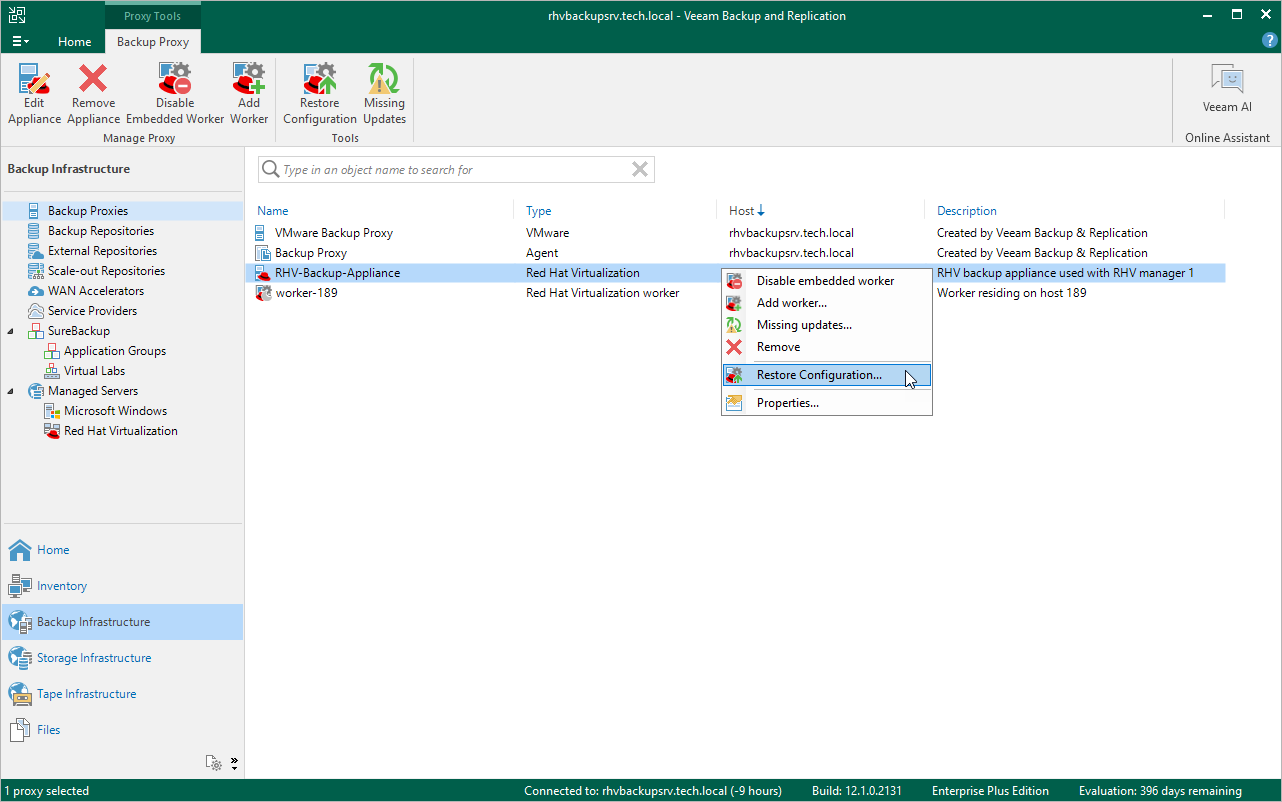Select Backup Repositories tree node
This screenshot has height=802, width=1282.
pos(101,231)
